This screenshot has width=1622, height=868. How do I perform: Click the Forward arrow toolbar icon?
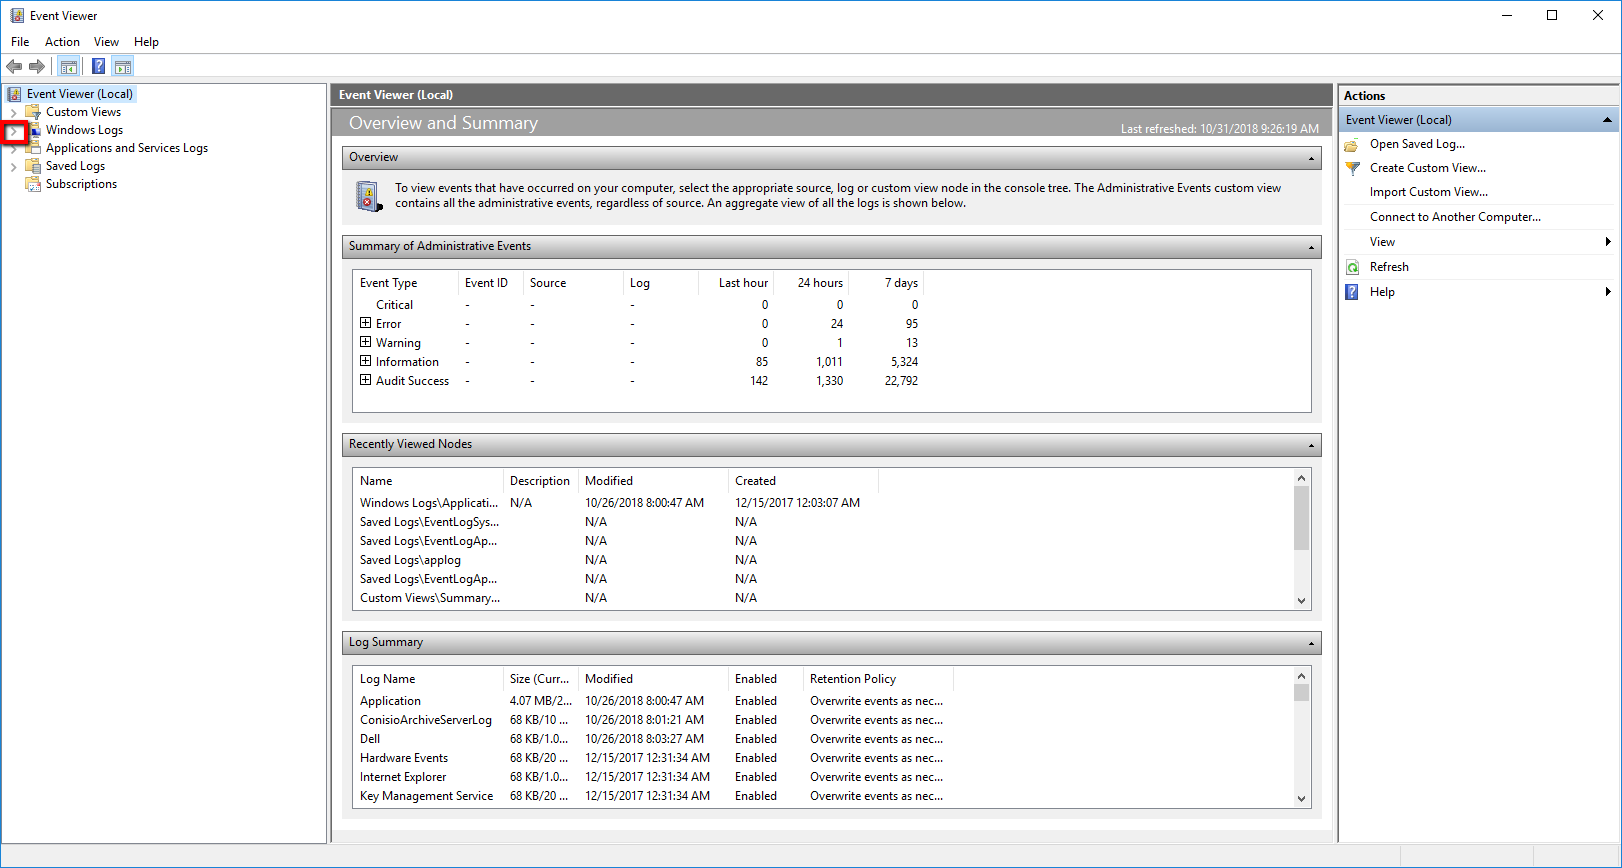point(37,67)
